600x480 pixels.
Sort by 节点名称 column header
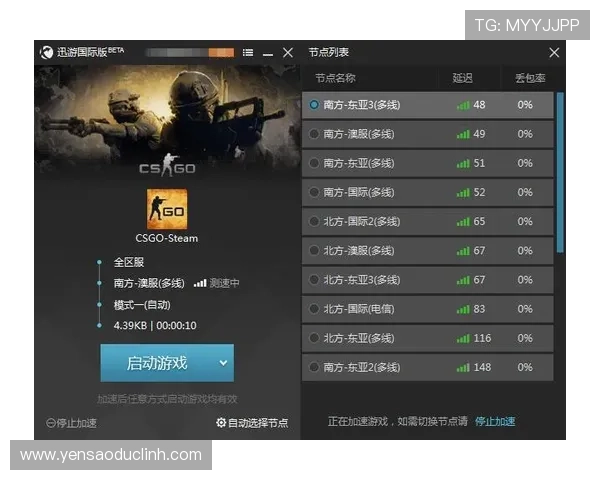[x=335, y=78]
